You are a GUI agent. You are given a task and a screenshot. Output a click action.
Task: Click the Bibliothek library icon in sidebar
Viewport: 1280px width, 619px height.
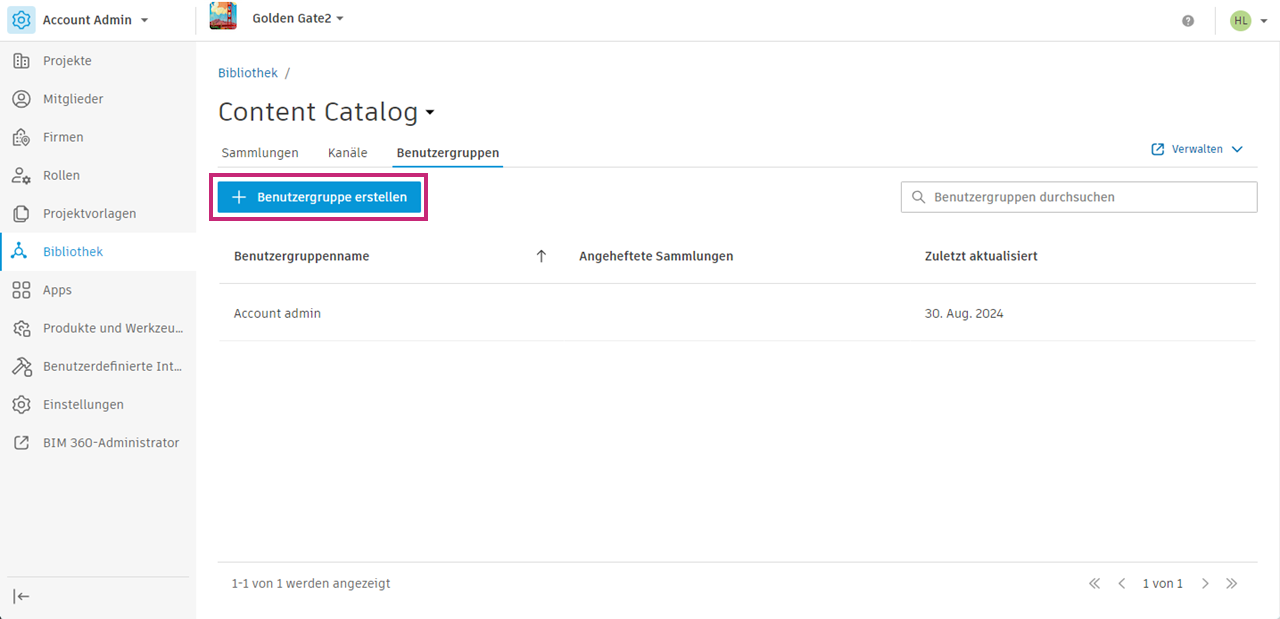click(x=21, y=252)
